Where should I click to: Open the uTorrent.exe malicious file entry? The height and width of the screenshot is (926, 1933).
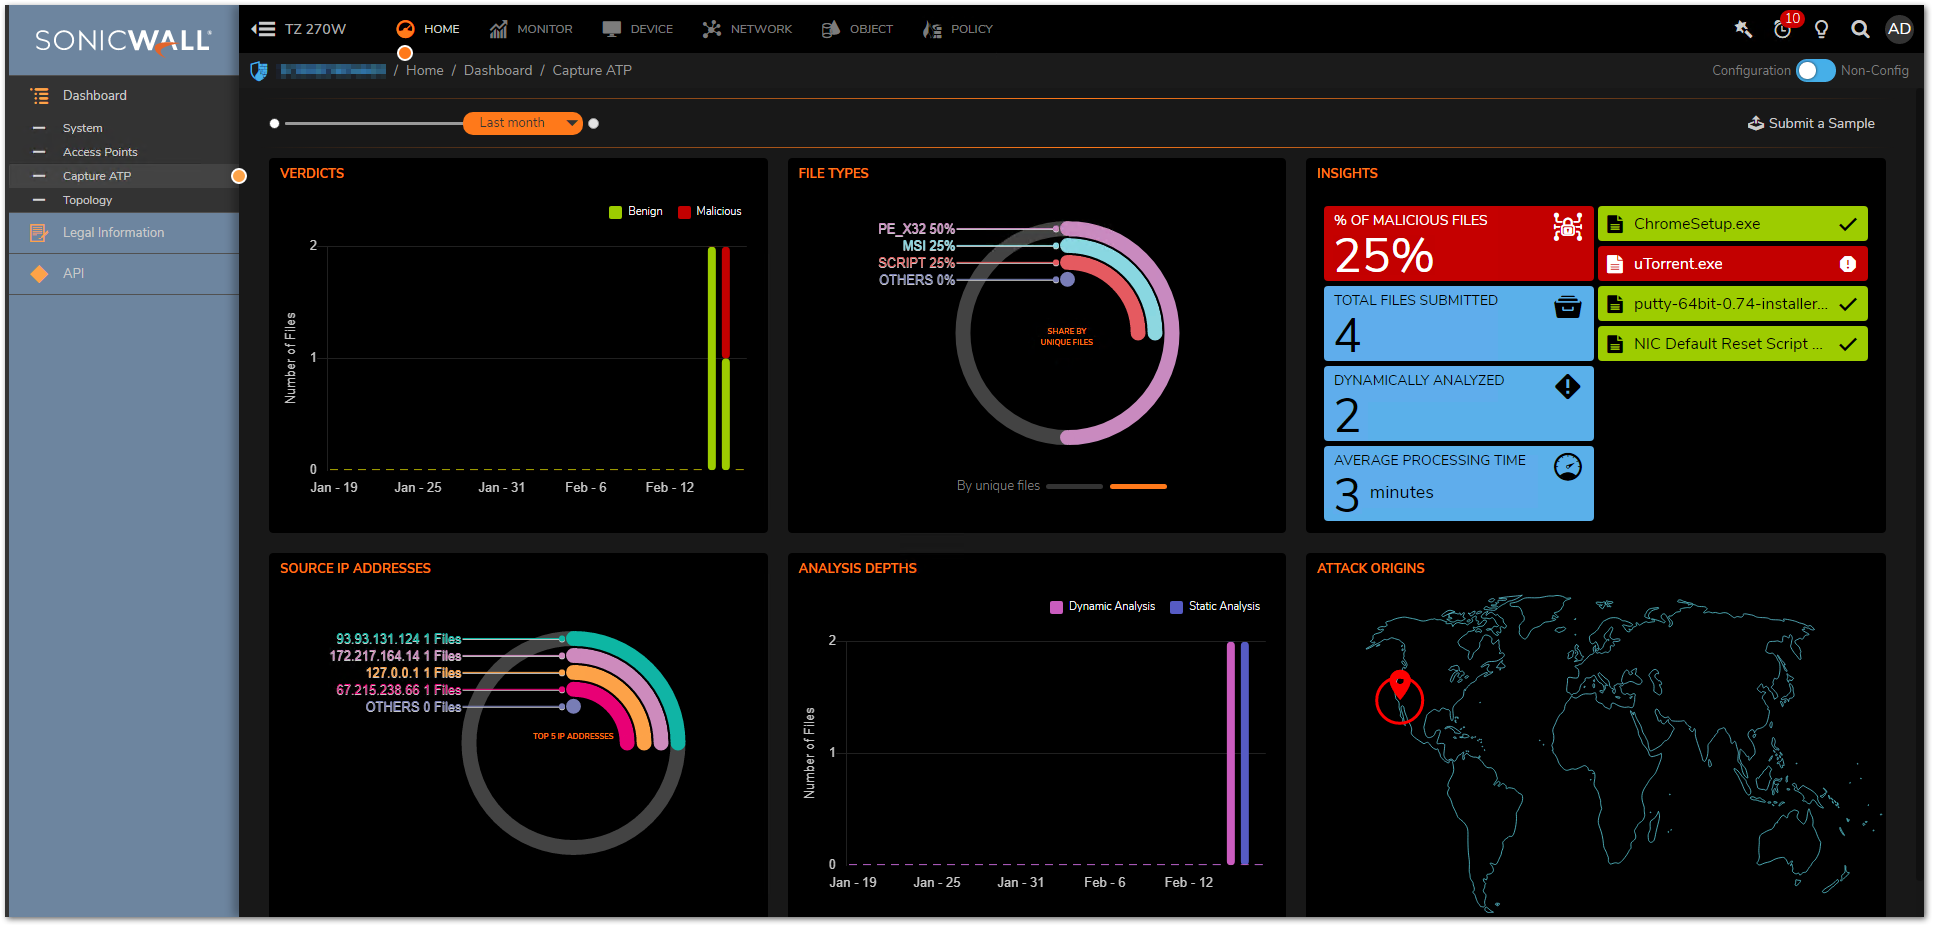coord(1731,264)
